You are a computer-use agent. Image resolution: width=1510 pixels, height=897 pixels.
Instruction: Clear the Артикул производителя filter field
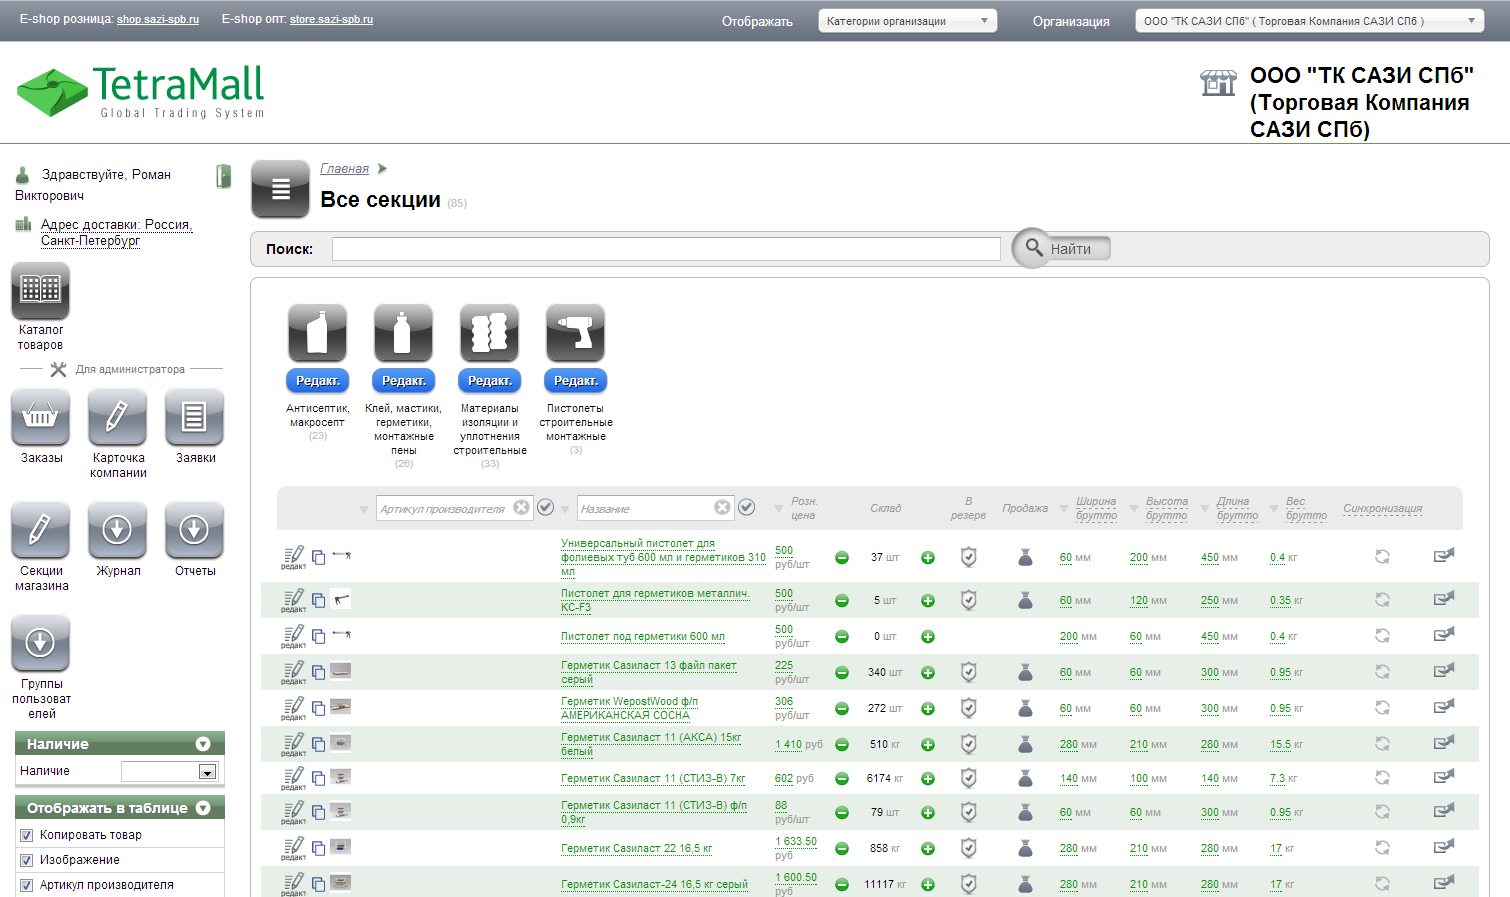521,507
